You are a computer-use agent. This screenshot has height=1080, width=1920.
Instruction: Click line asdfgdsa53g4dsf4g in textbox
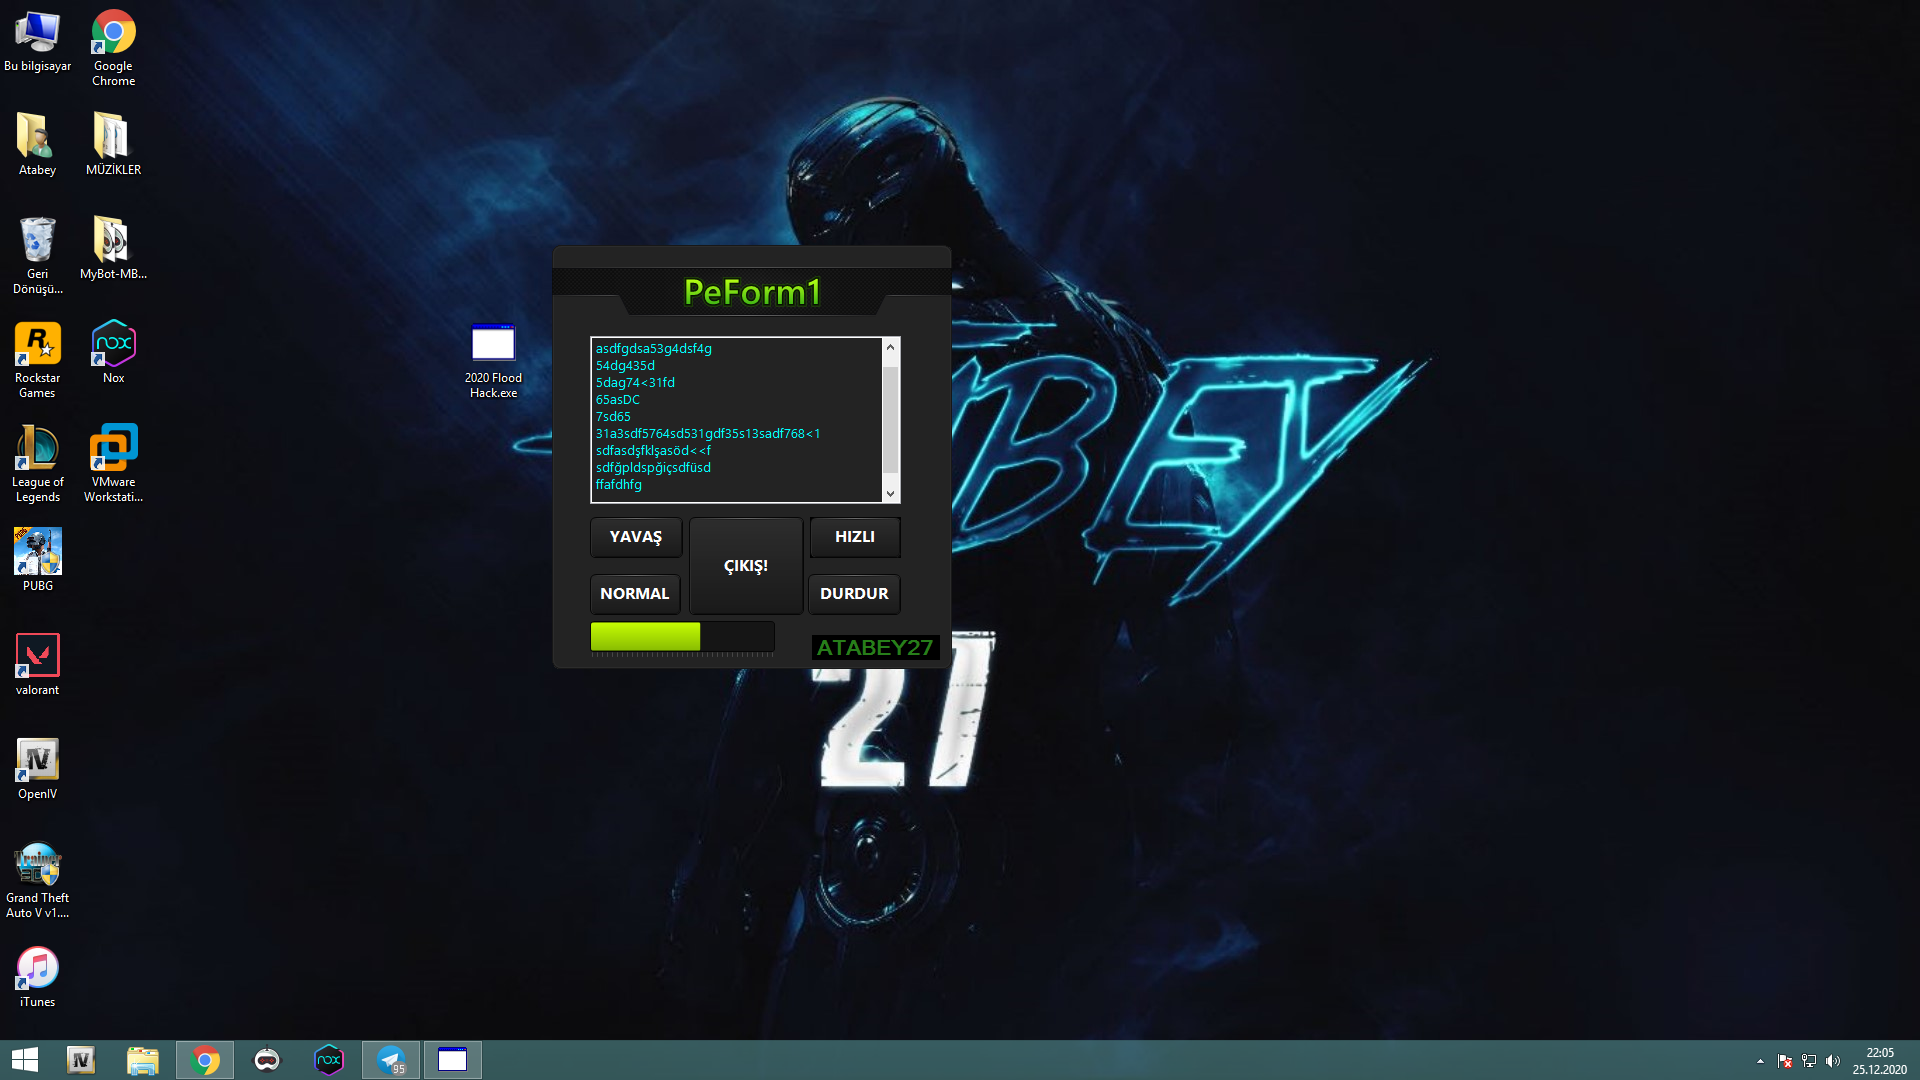[654, 349]
